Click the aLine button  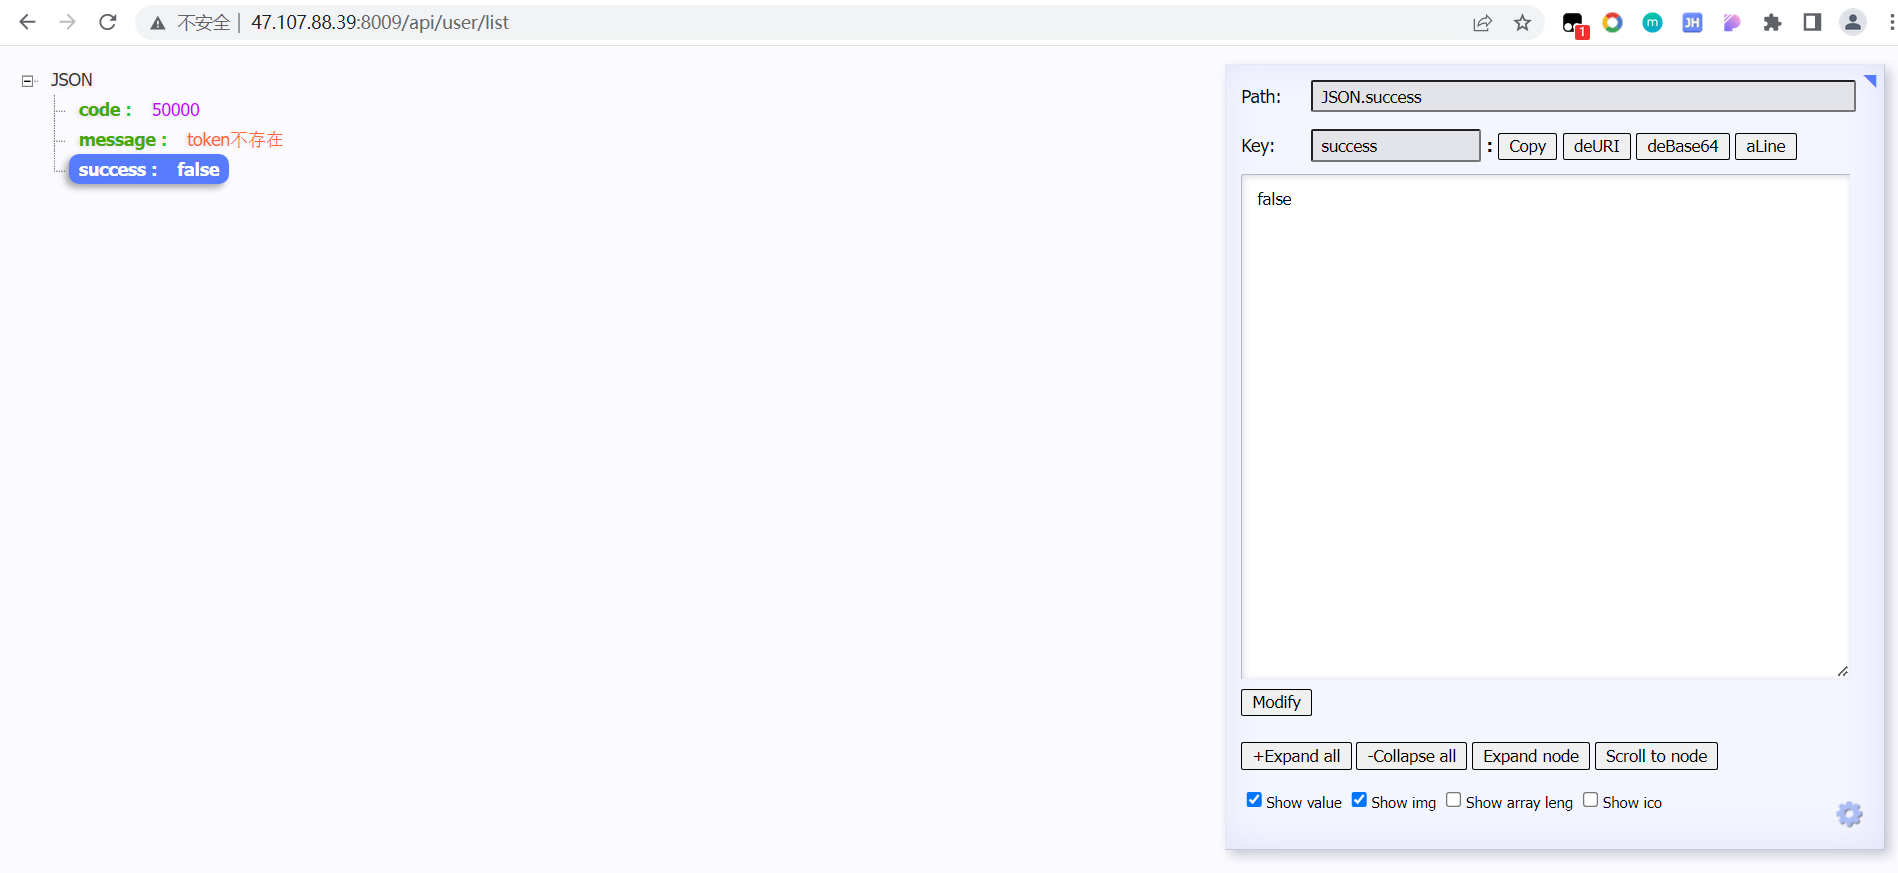click(1765, 146)
